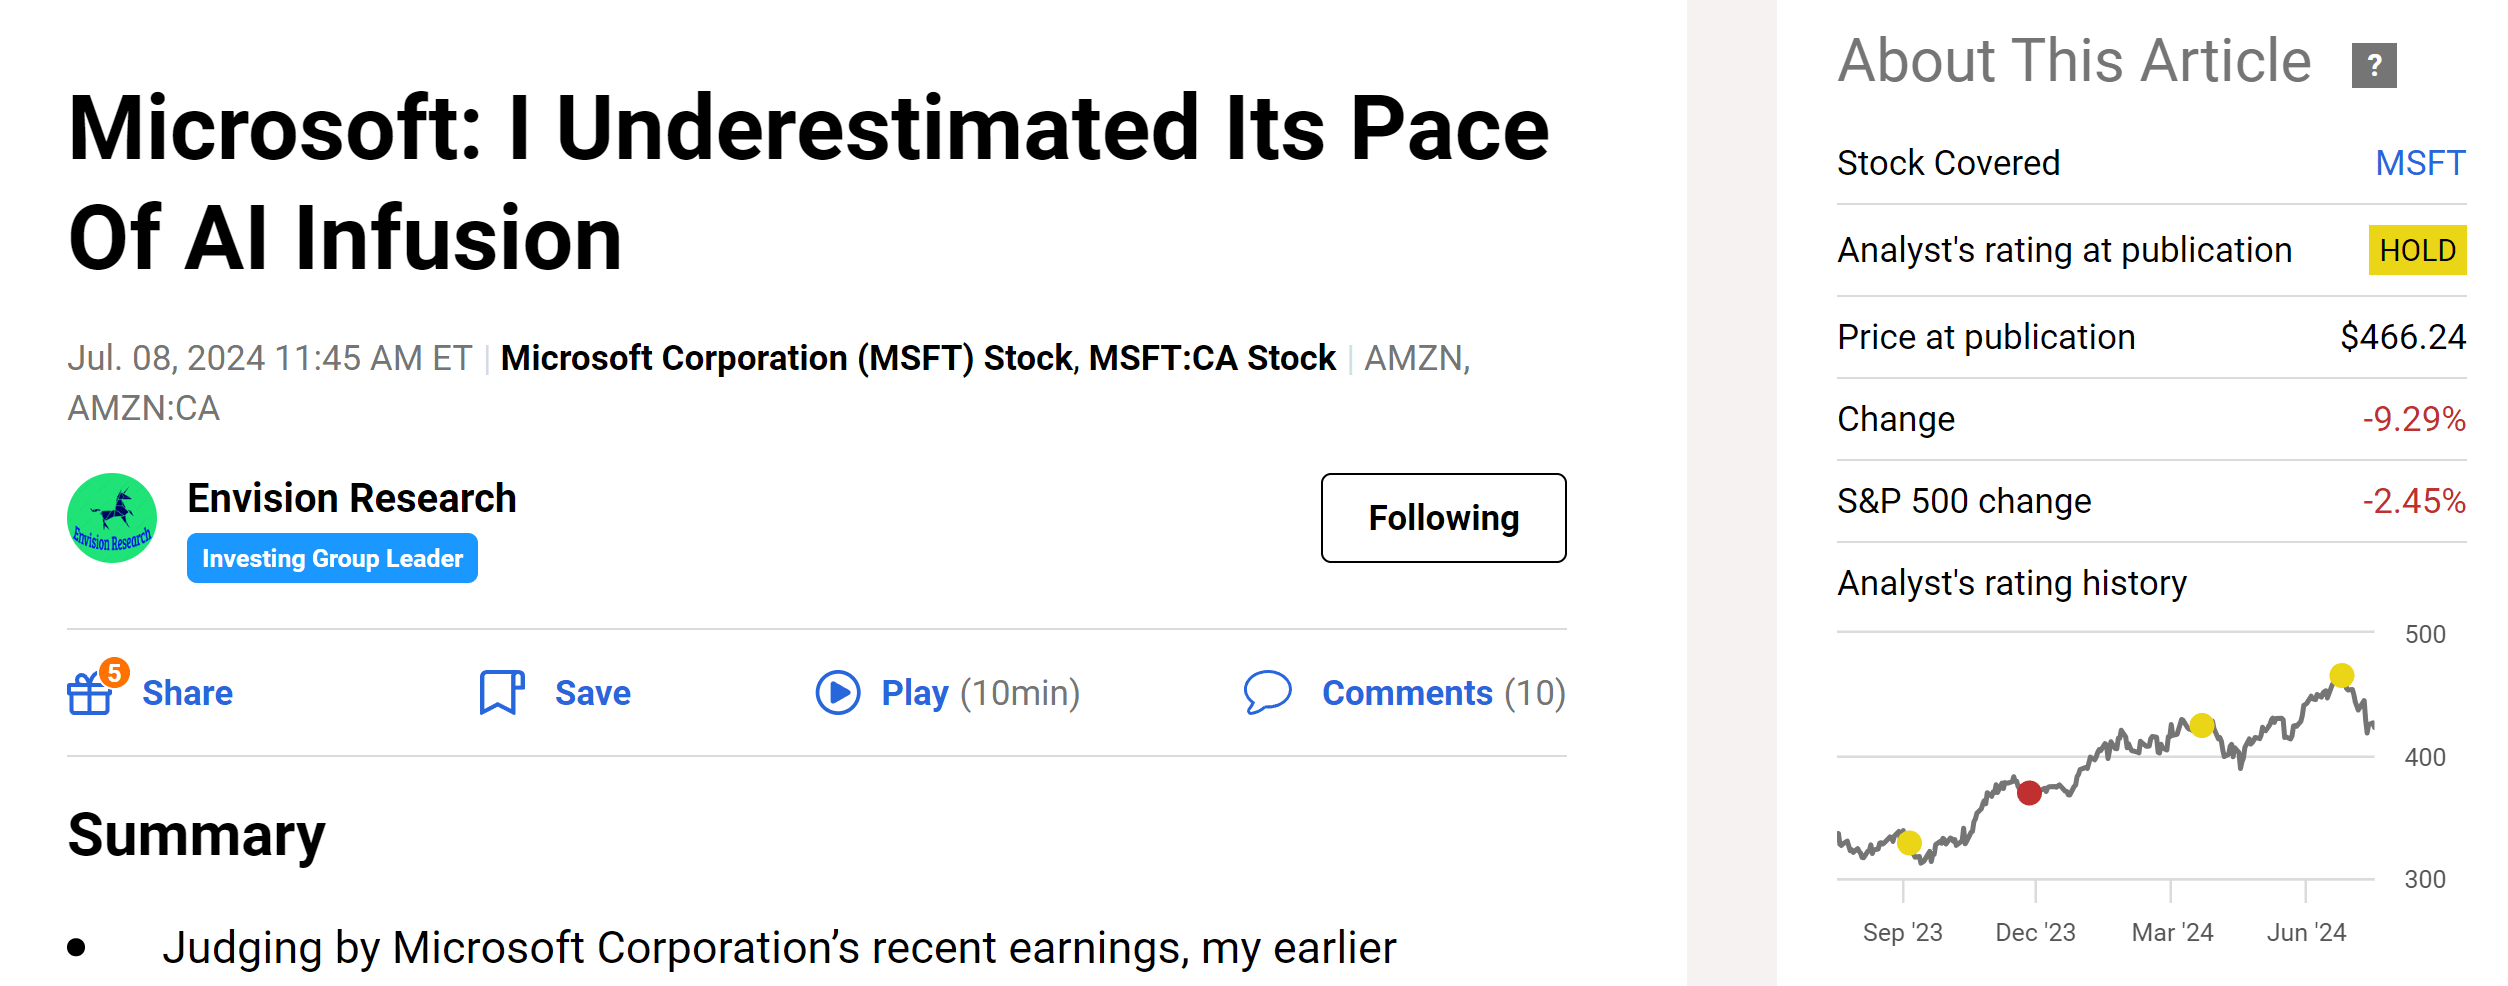Viewport: 2508px width, 986px height.
Task: Toggle Following status for Envision Research
Action: point(1443,518)
